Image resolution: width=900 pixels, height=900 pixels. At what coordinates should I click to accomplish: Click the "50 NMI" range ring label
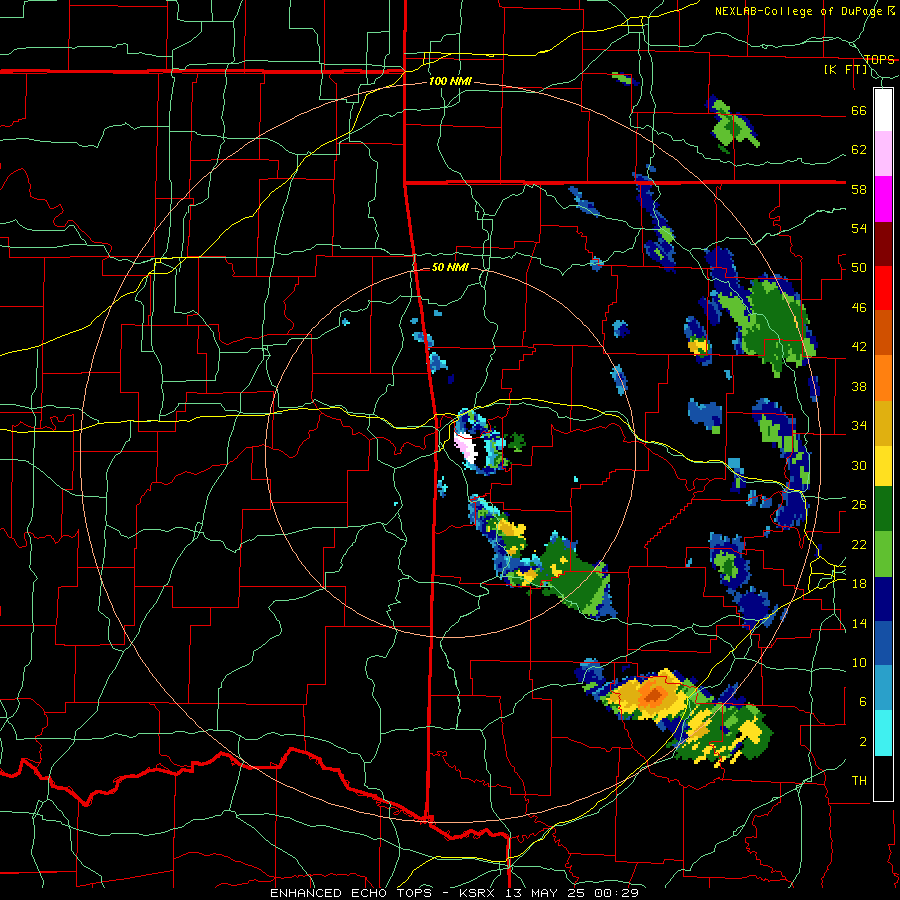[x=450, y=267]
